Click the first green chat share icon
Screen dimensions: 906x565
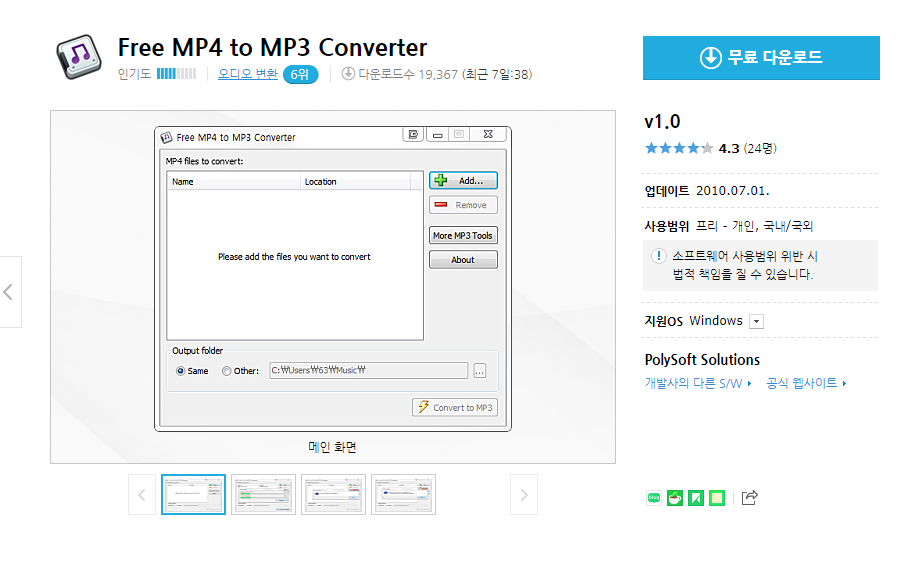point(653,497)
